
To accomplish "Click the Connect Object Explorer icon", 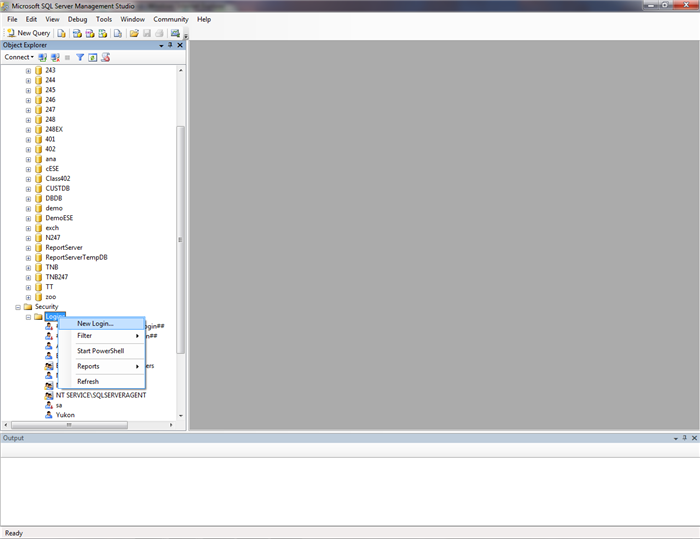I will click(42, 58).
